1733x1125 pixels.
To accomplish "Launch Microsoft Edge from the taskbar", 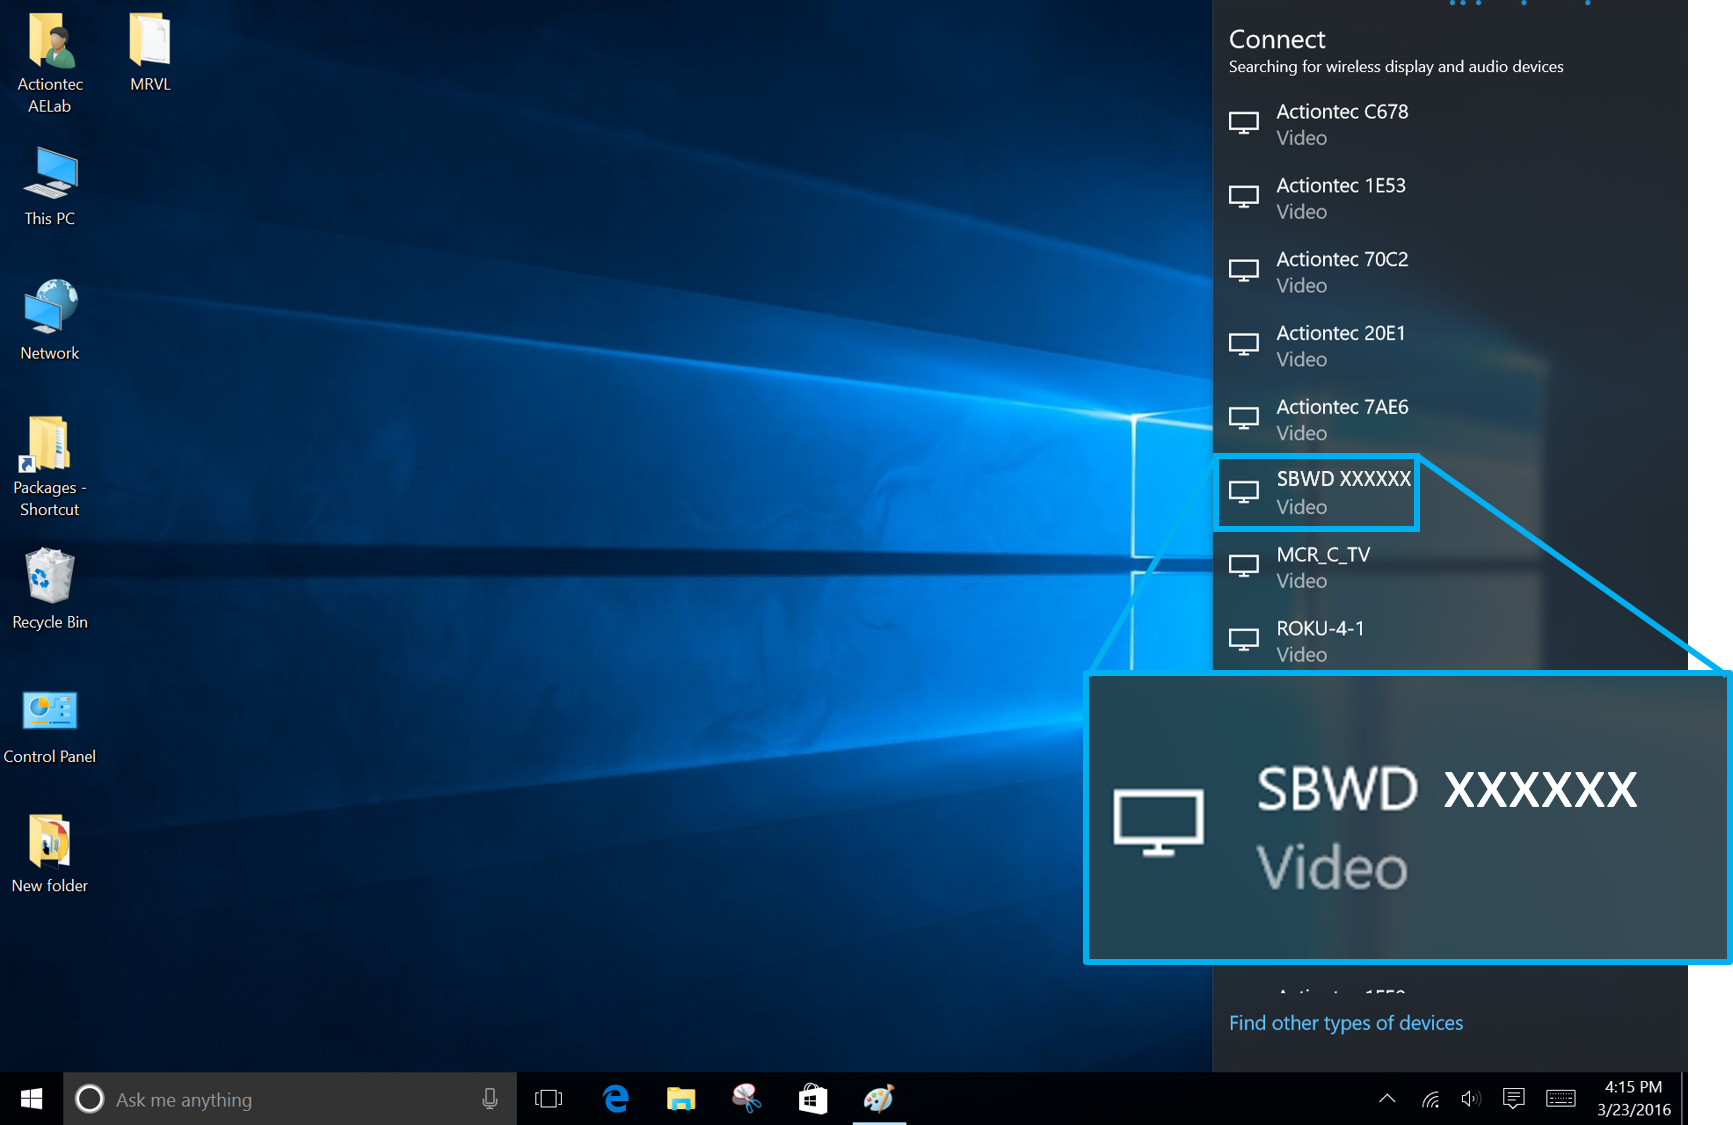I will coord(616,1099).
